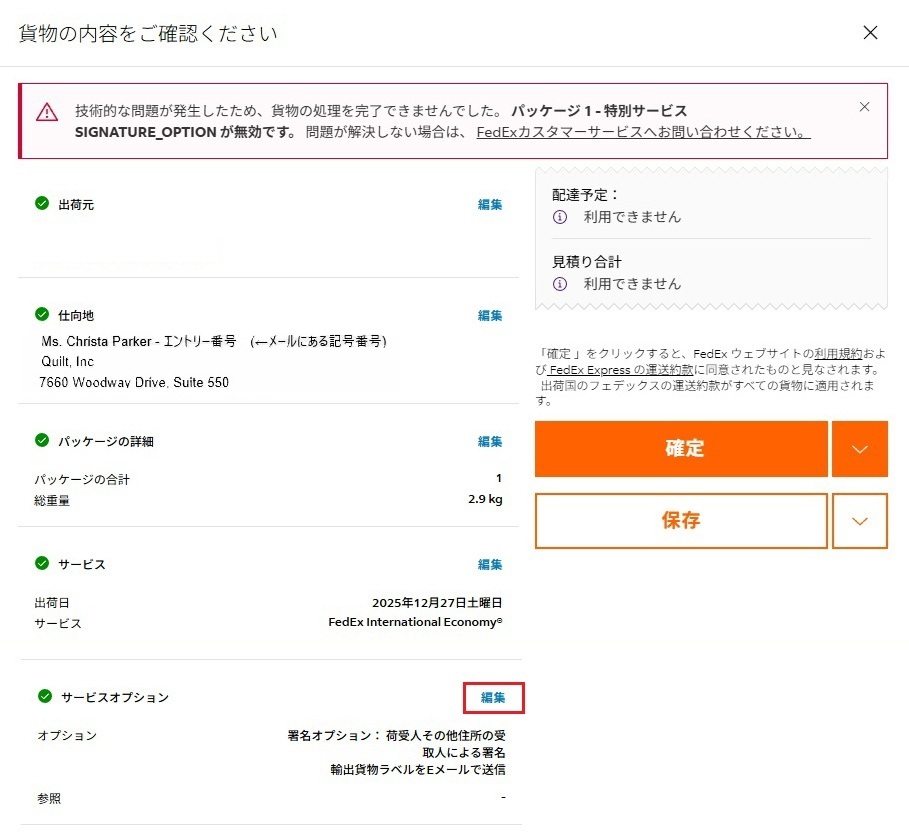Click the FedEx International Economy service text
This screenshot has height=836, width=909.
point(415,622)
